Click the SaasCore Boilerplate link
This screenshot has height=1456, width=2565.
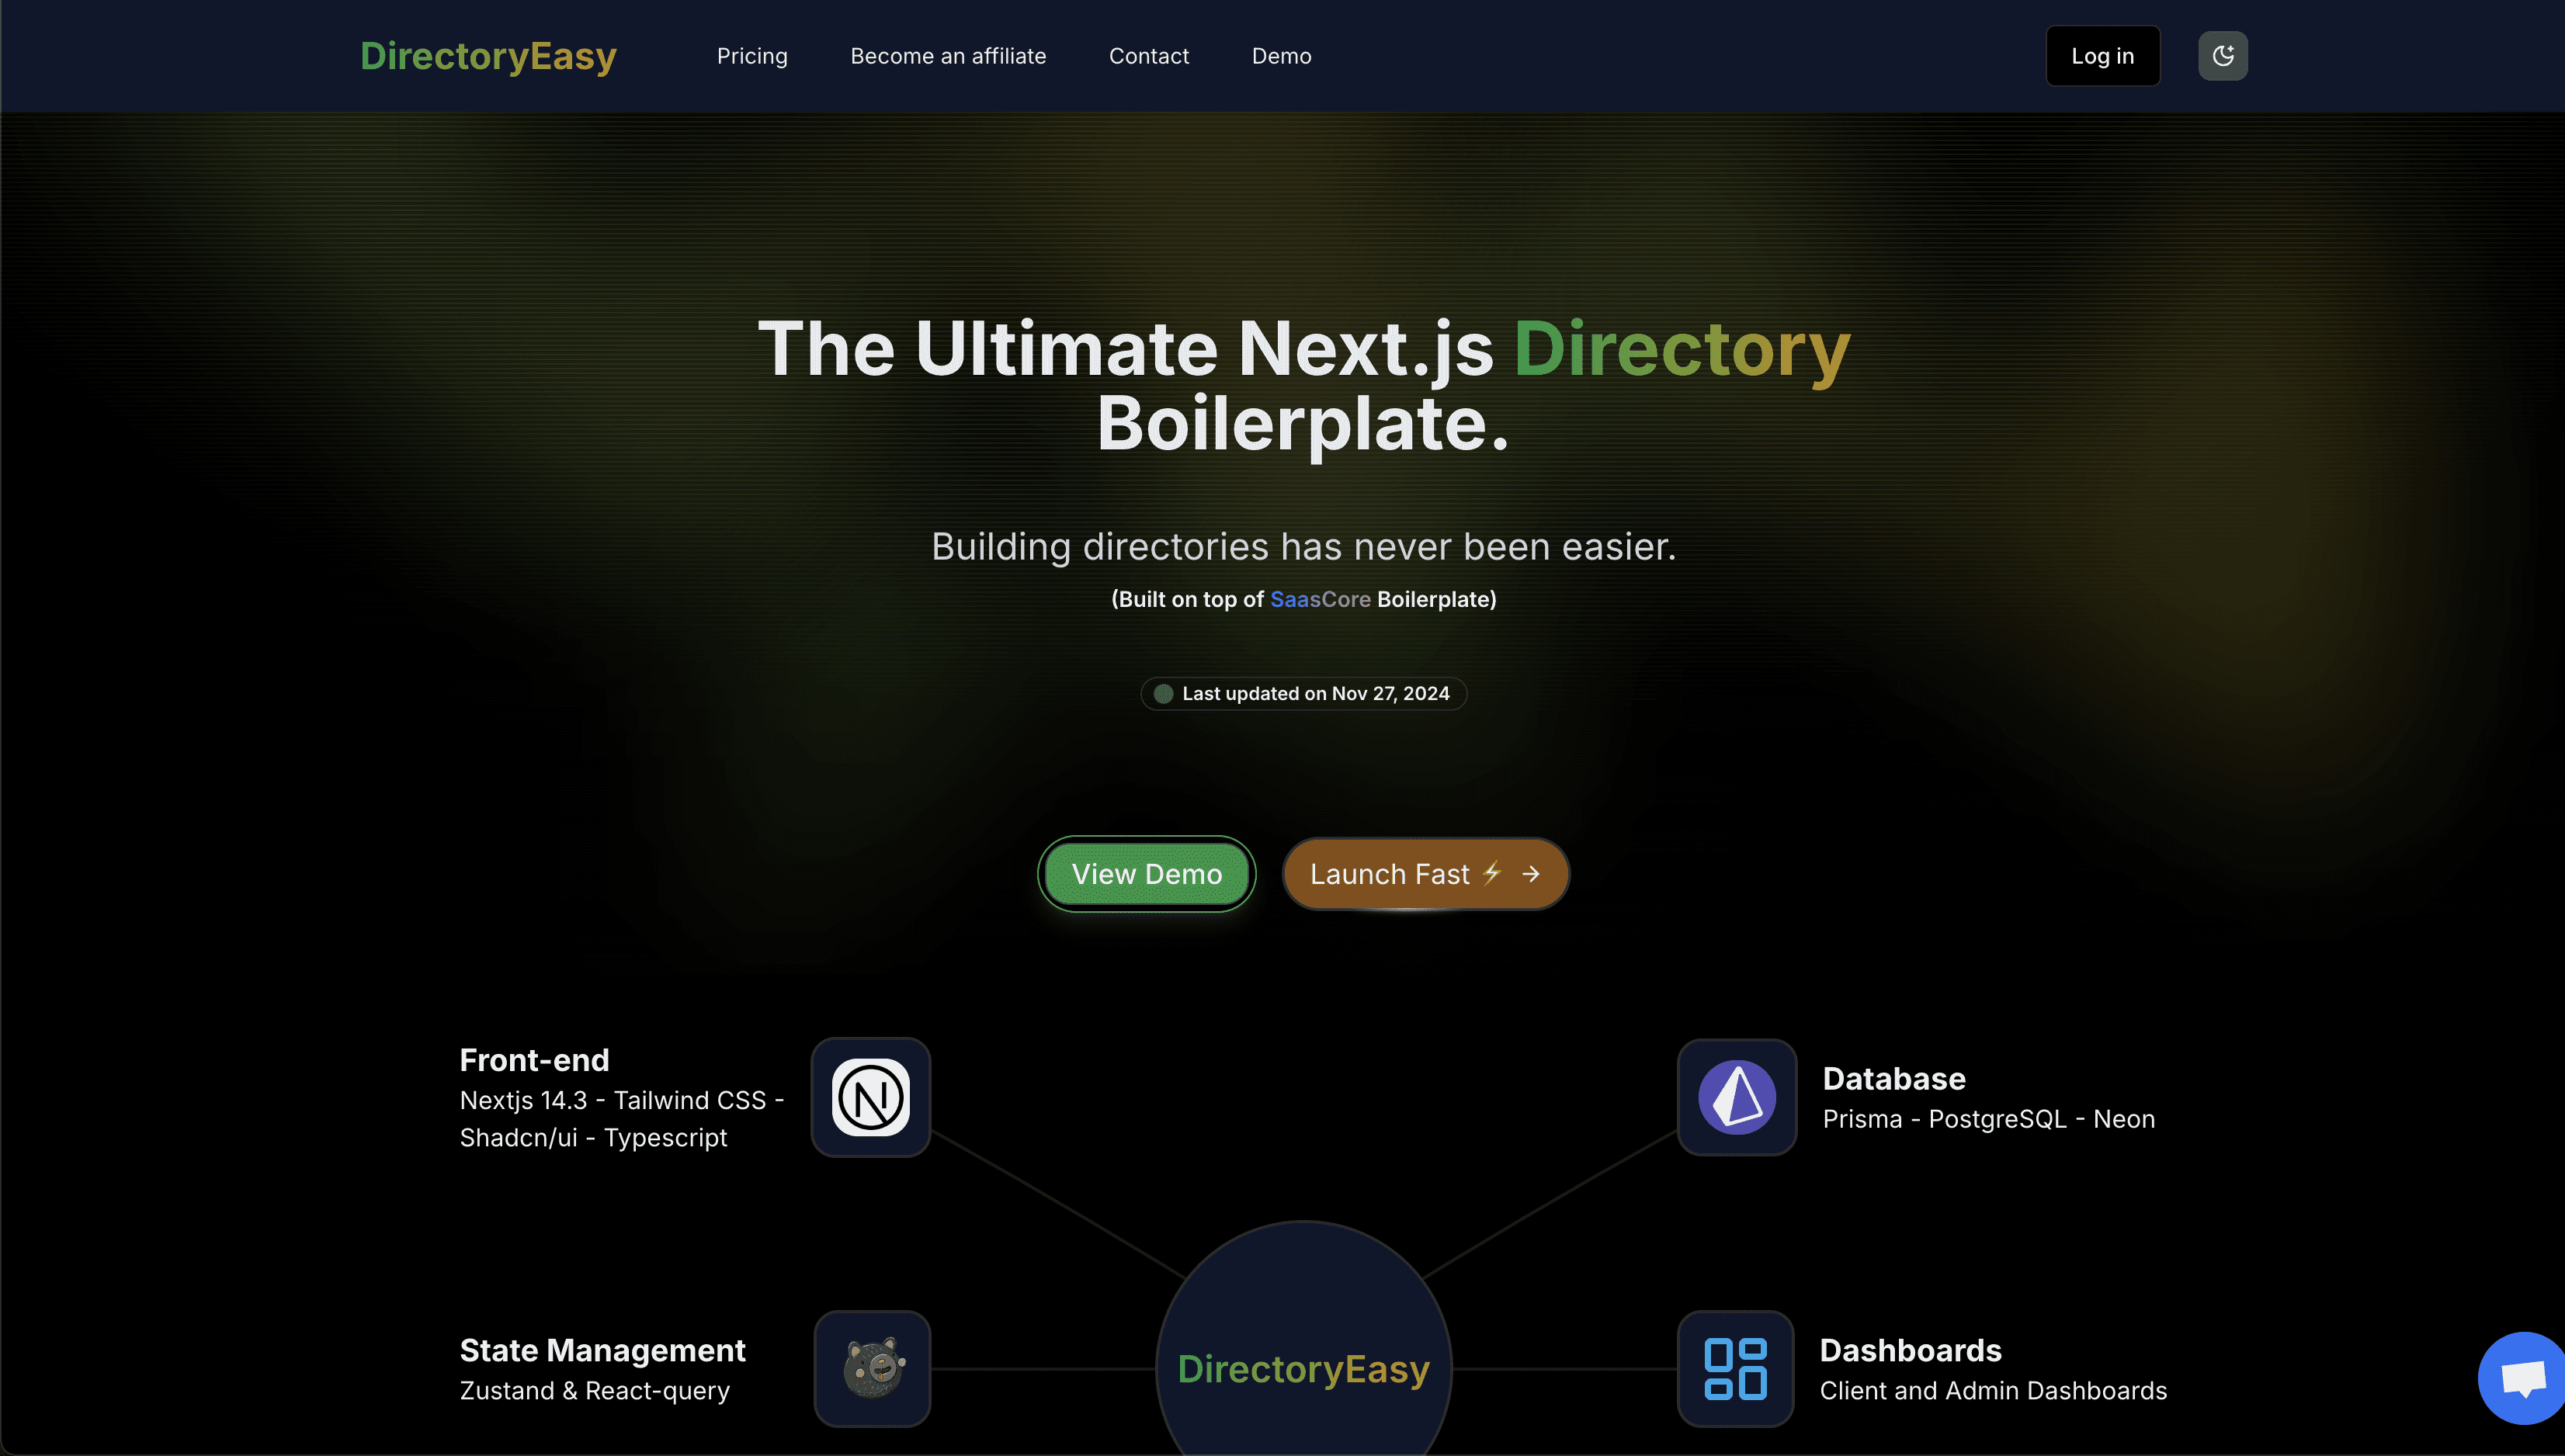[1320, 598]
